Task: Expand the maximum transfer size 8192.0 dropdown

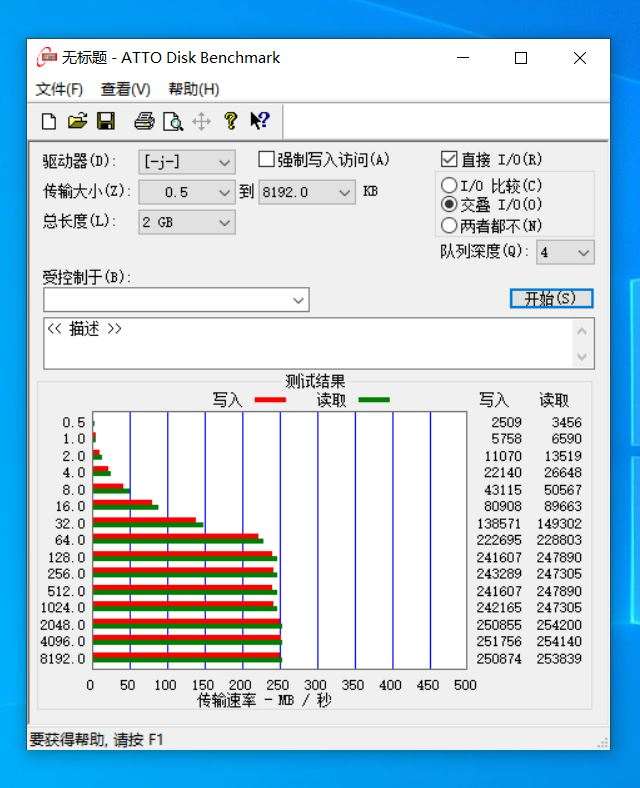Action: coord(307,192)
